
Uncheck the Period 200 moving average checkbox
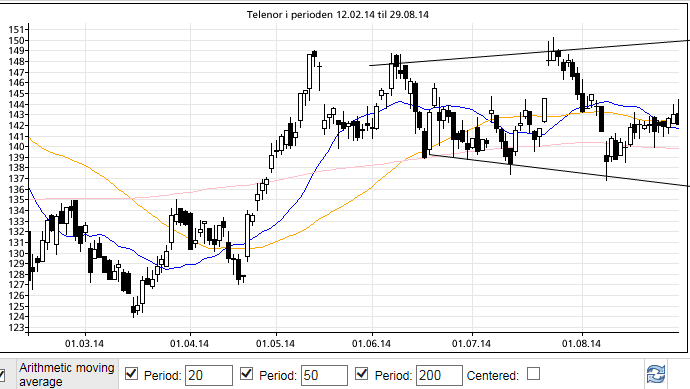(x=362, y=374)
